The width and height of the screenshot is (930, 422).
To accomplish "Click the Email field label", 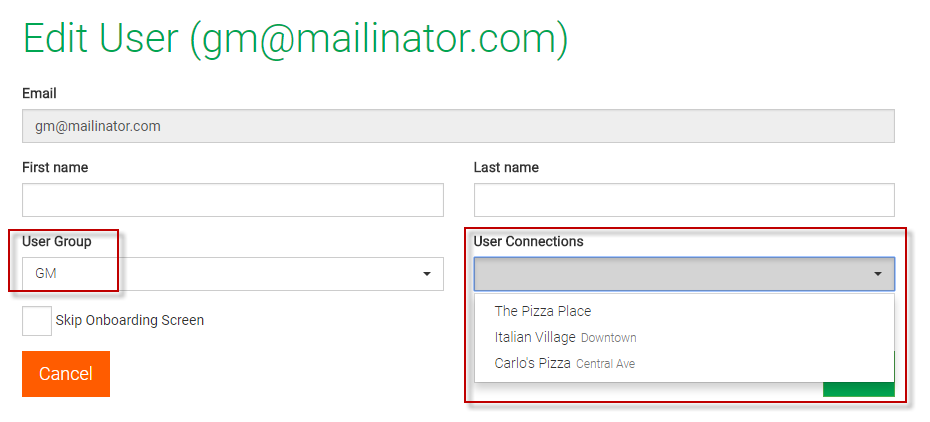I will (39, 93).
